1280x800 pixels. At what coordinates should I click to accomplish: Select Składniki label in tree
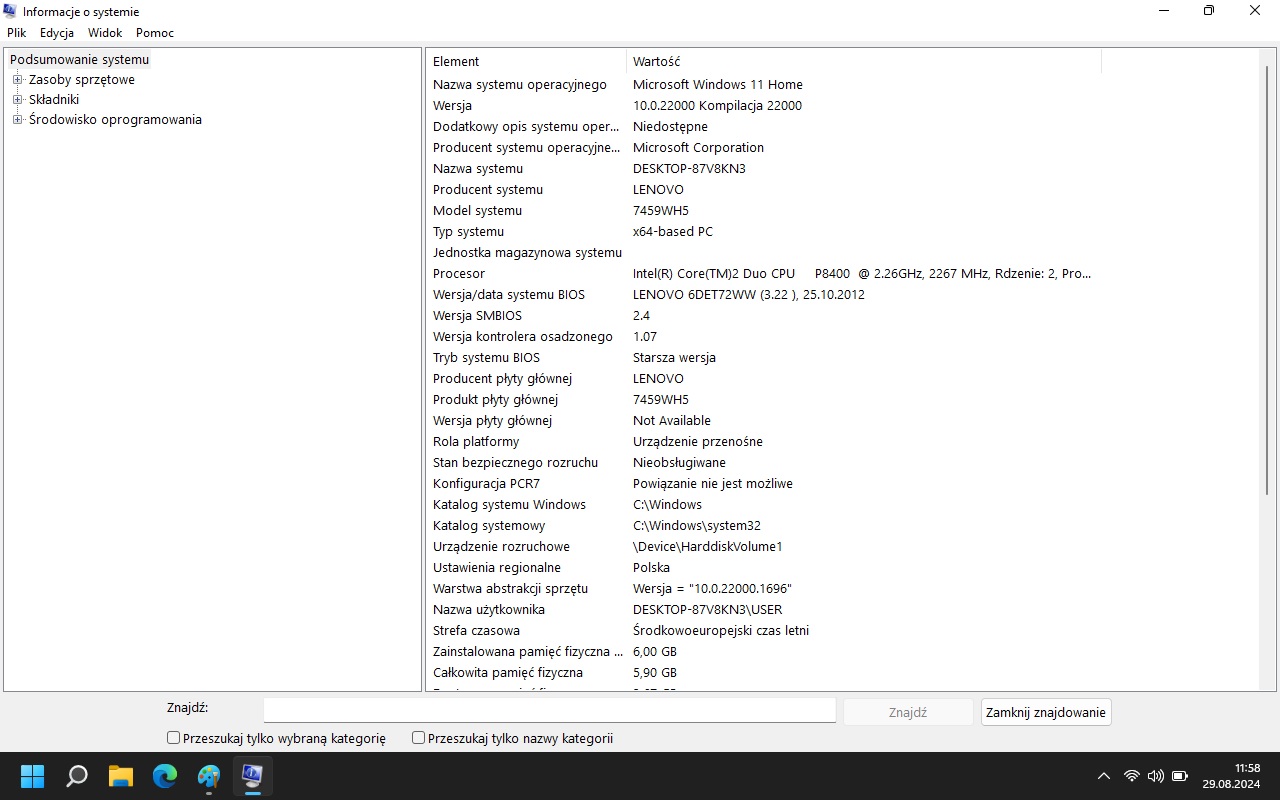pyautogui.click(x=54, y=100)
